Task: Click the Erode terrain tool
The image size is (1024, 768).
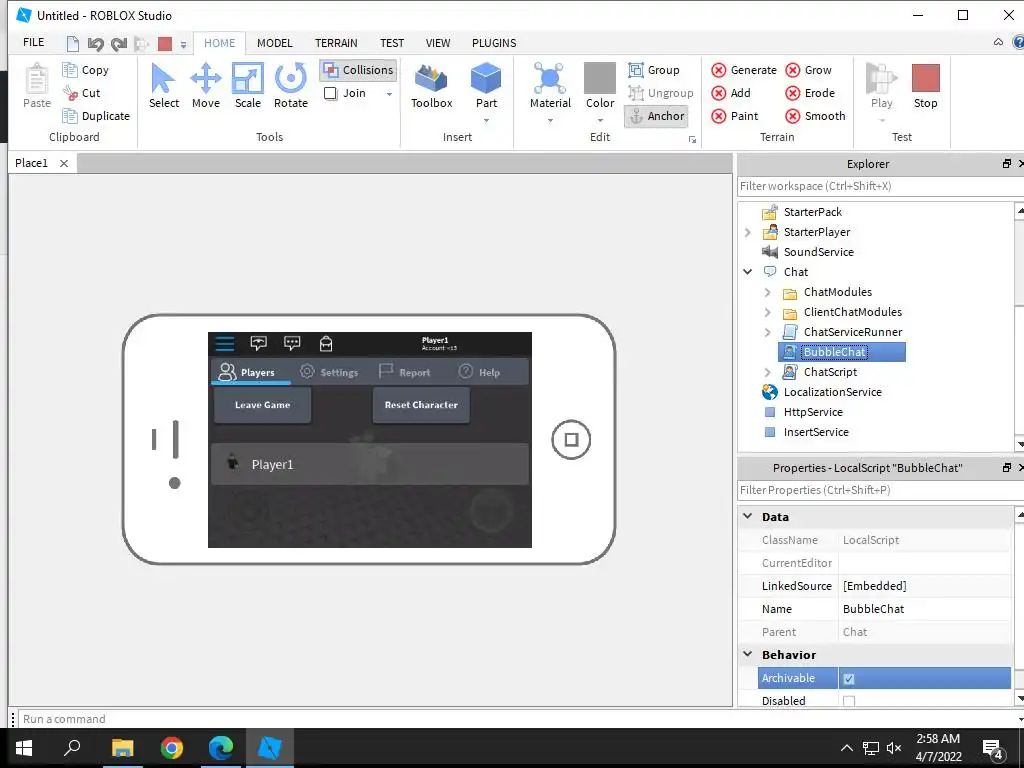Action: [x=810, y=93]
